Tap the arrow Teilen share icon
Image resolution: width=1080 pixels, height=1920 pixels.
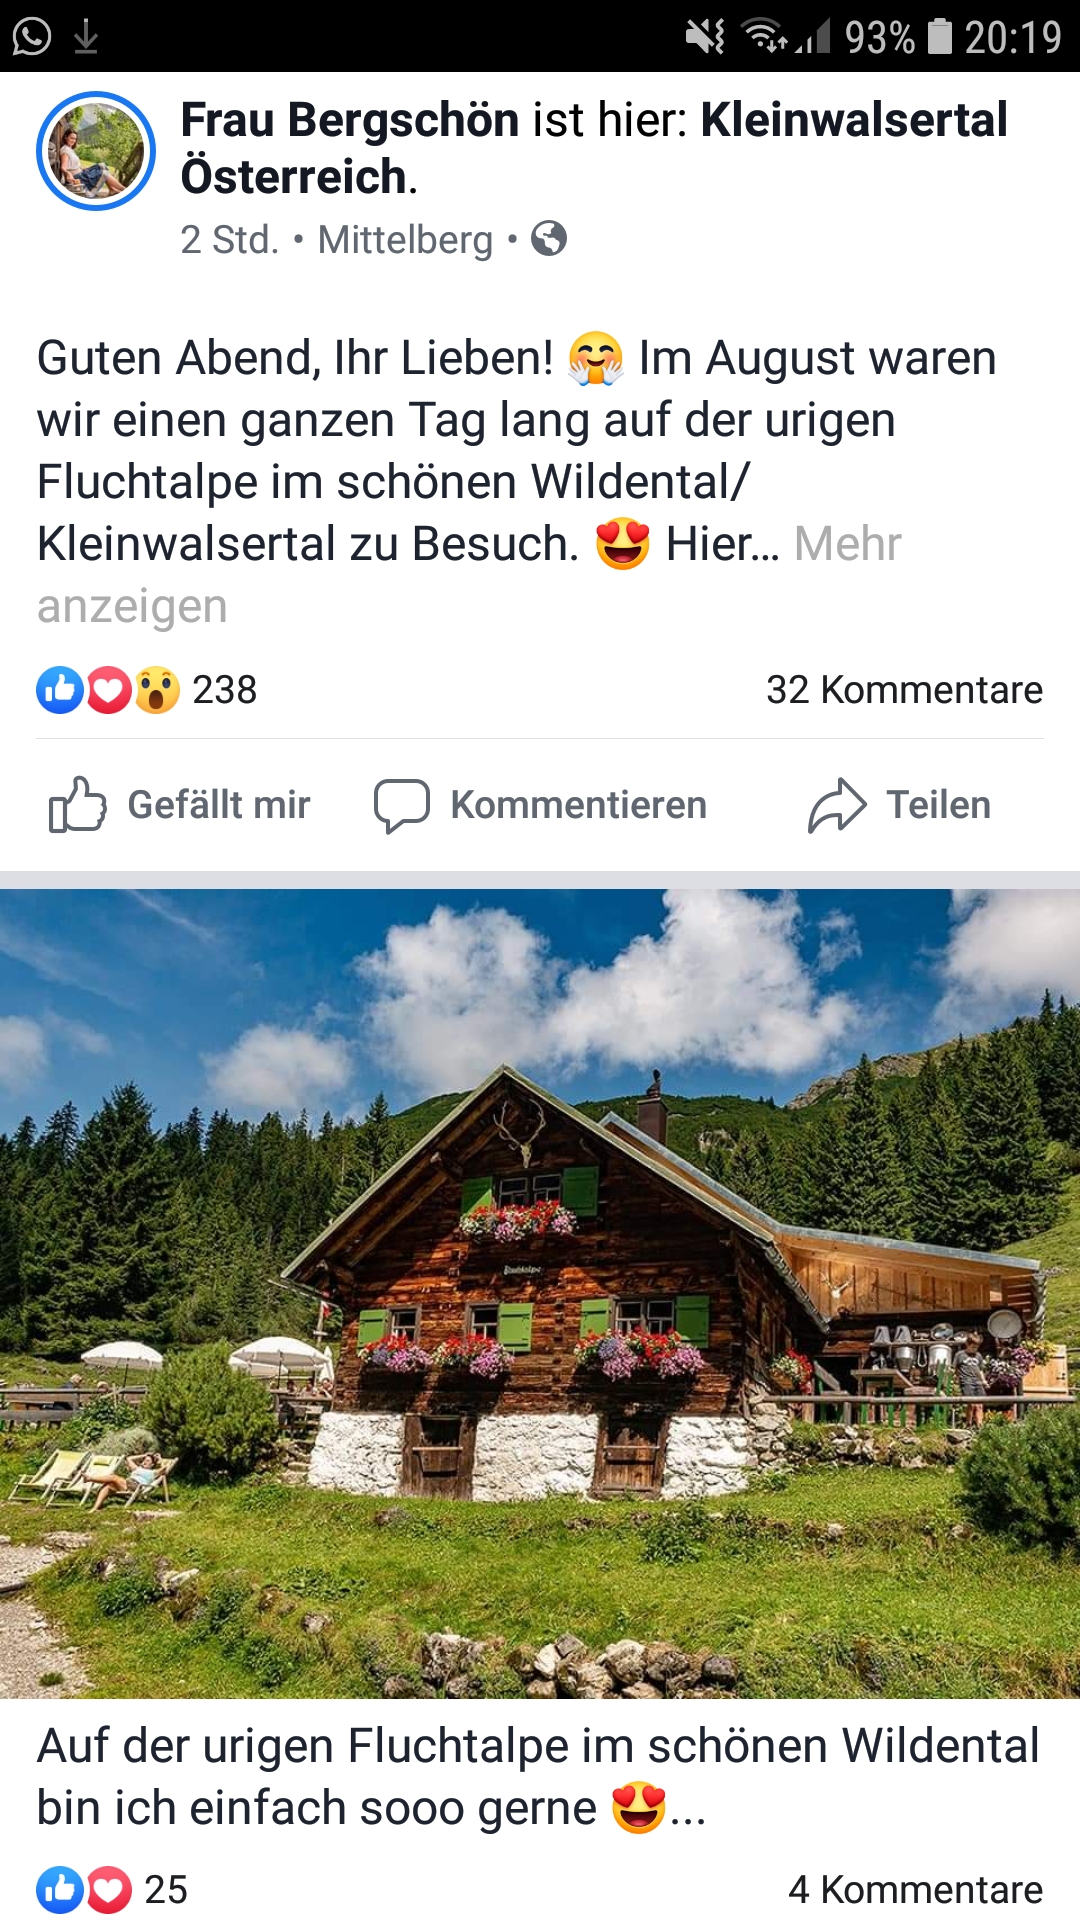(837, 805)
